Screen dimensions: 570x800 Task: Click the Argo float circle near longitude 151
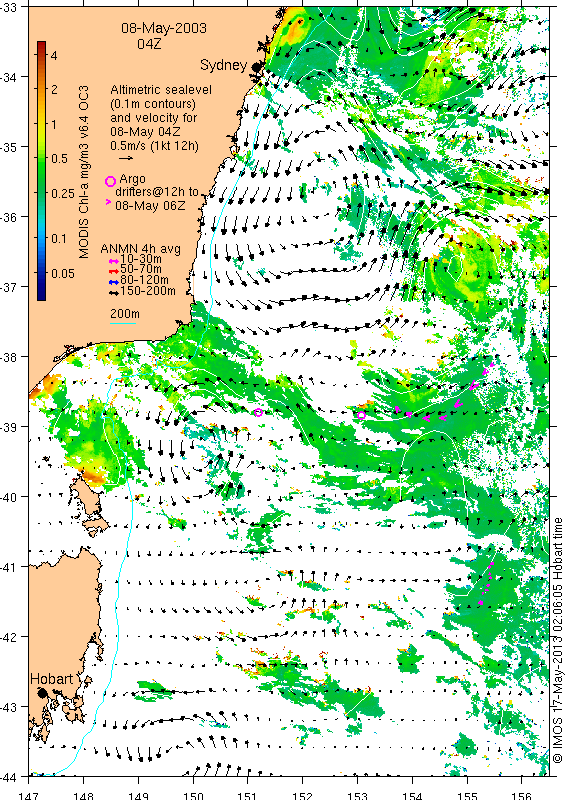[x=258, y=412]
